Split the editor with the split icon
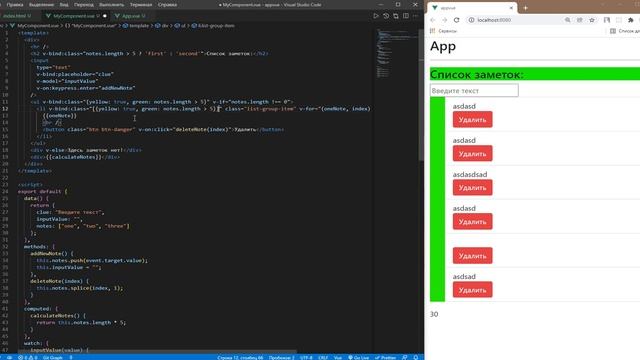This screenshot has width=640, height=360. [x=406, y=16]
